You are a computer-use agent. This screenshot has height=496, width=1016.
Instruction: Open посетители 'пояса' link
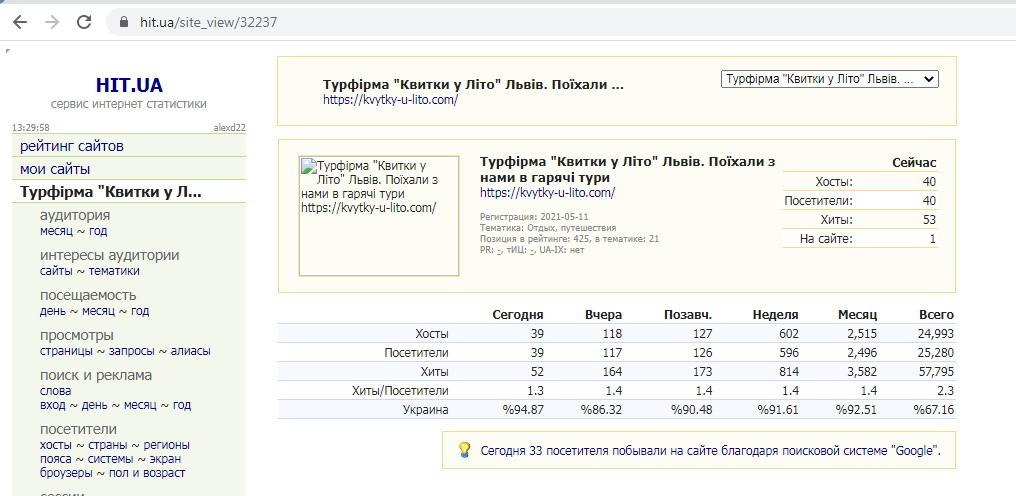55,459
